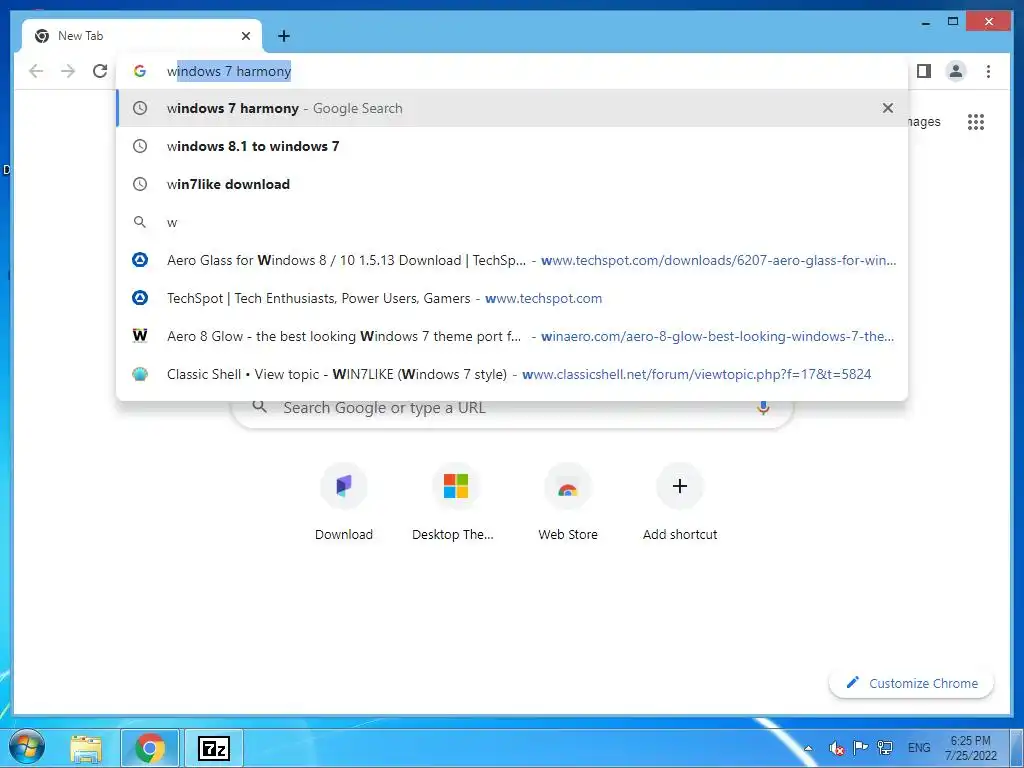Click the Chrome taskbar icon
Viewport: 1024px width, 768px height.
[150, 748]
